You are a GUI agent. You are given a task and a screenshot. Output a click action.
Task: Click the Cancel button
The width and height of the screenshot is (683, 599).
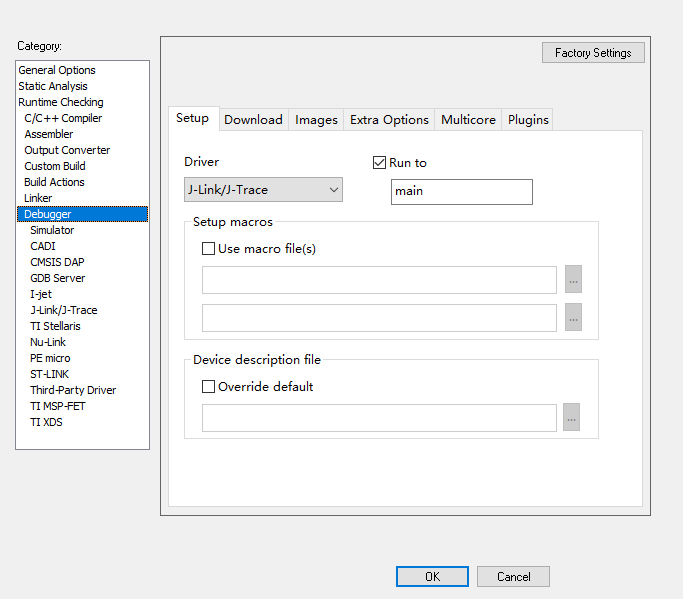pos(513,577)
